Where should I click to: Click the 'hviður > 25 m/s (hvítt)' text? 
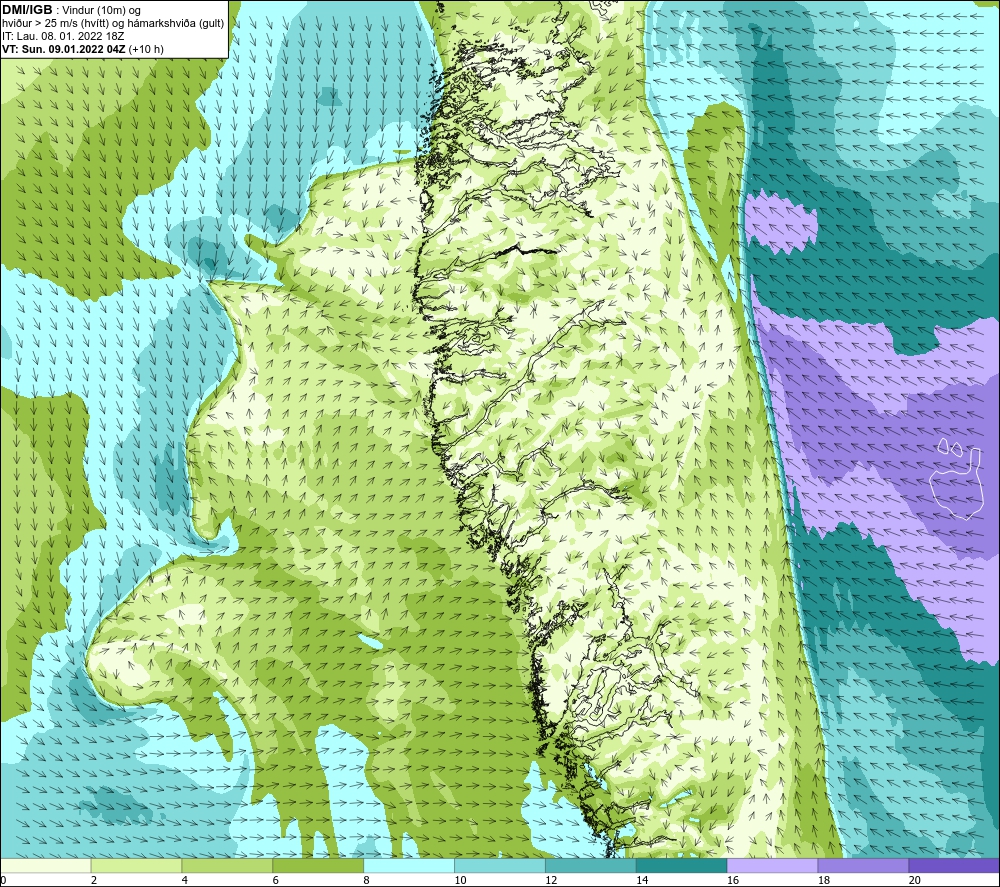click(54, 24)
